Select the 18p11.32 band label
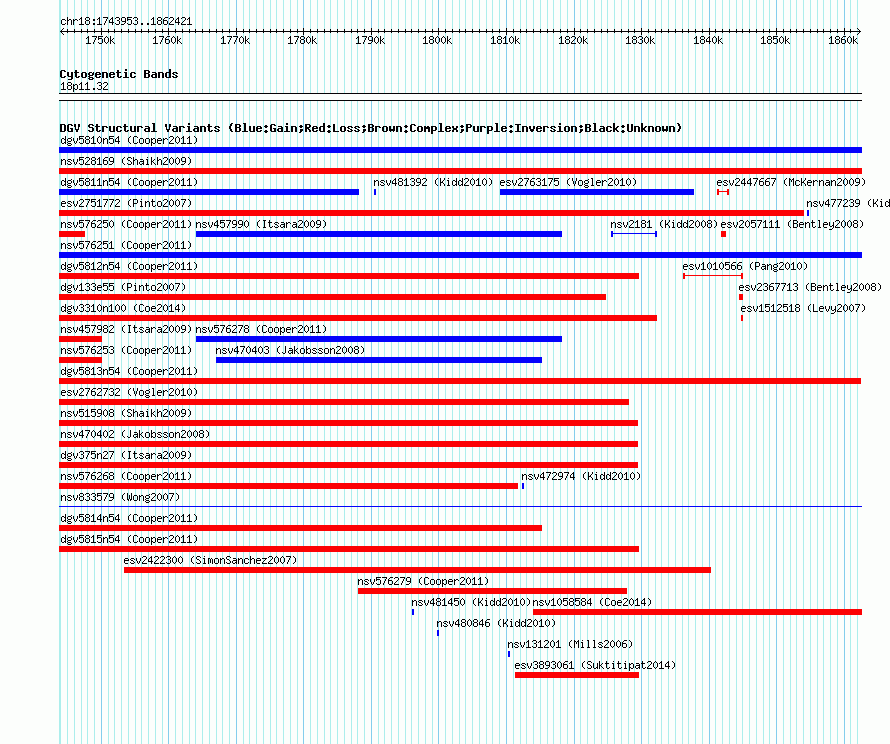This screenshot has width=890, height=744. click(x=84, y=86)
